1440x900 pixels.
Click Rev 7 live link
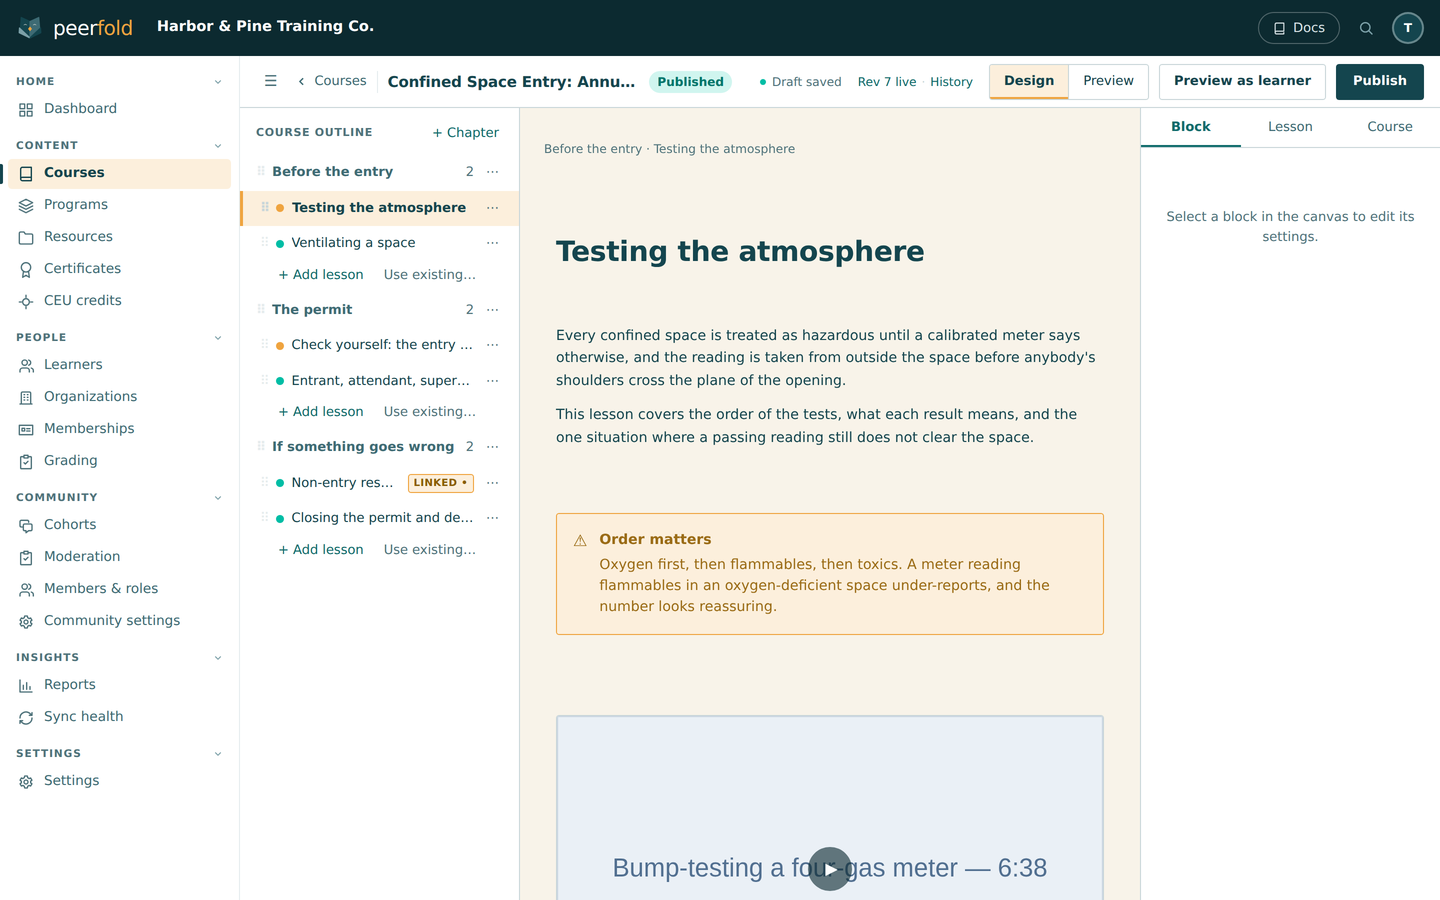click(x=887, y=82)
